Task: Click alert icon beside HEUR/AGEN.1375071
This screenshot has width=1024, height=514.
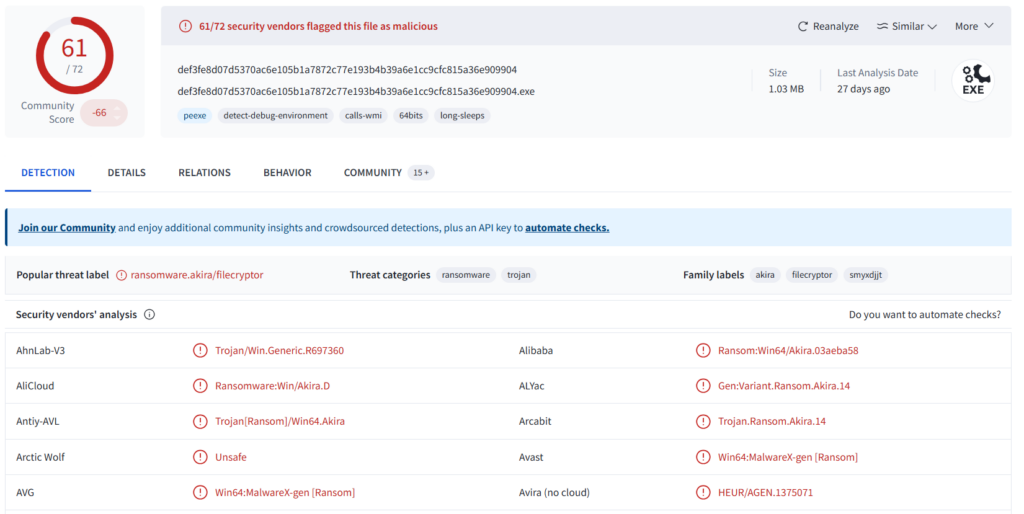Action: (703, 492)
